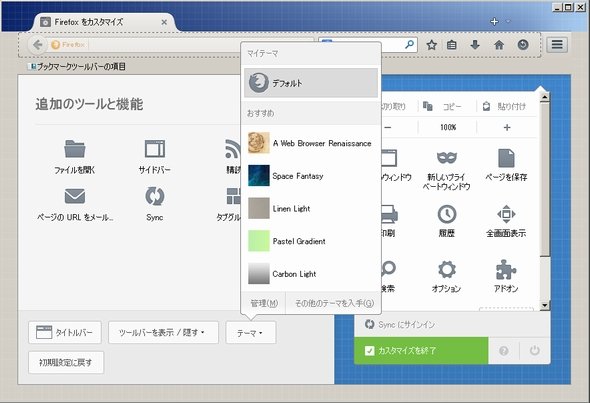Click the Pastel Gradient green swatch
This screenshot has width=590, height=403.
259,241
